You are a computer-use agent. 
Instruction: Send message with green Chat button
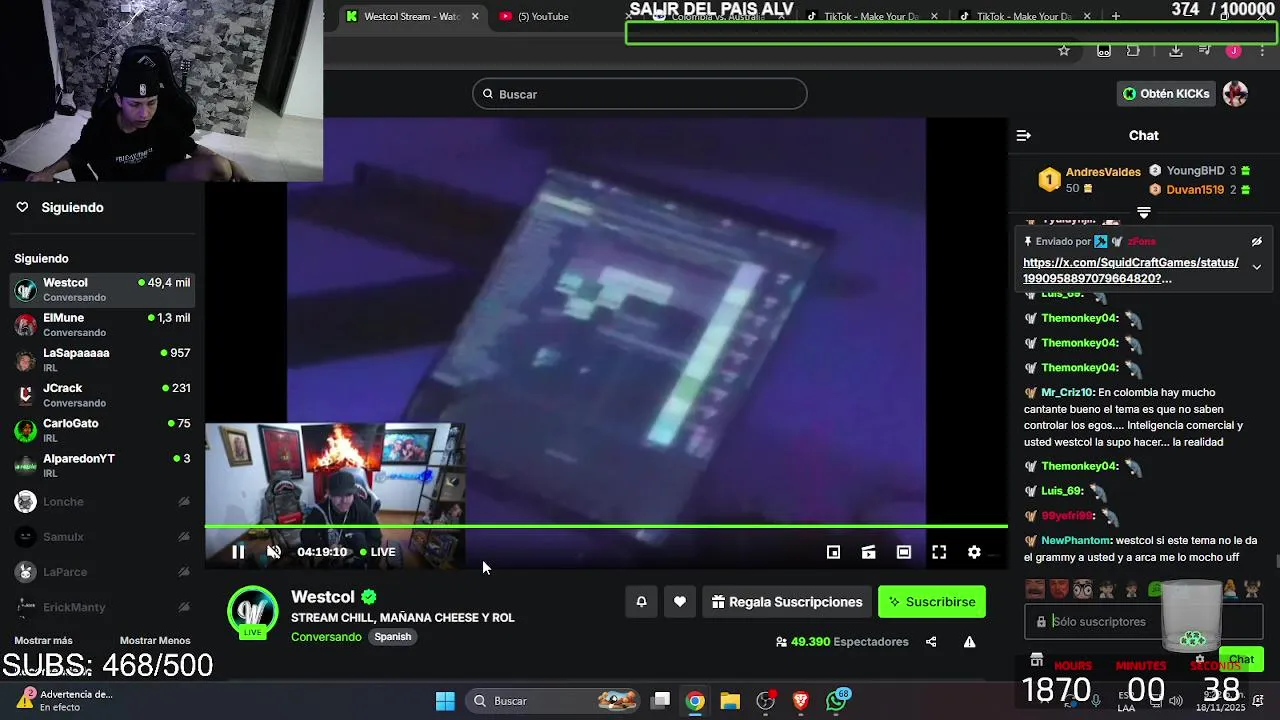[1241, 659]
